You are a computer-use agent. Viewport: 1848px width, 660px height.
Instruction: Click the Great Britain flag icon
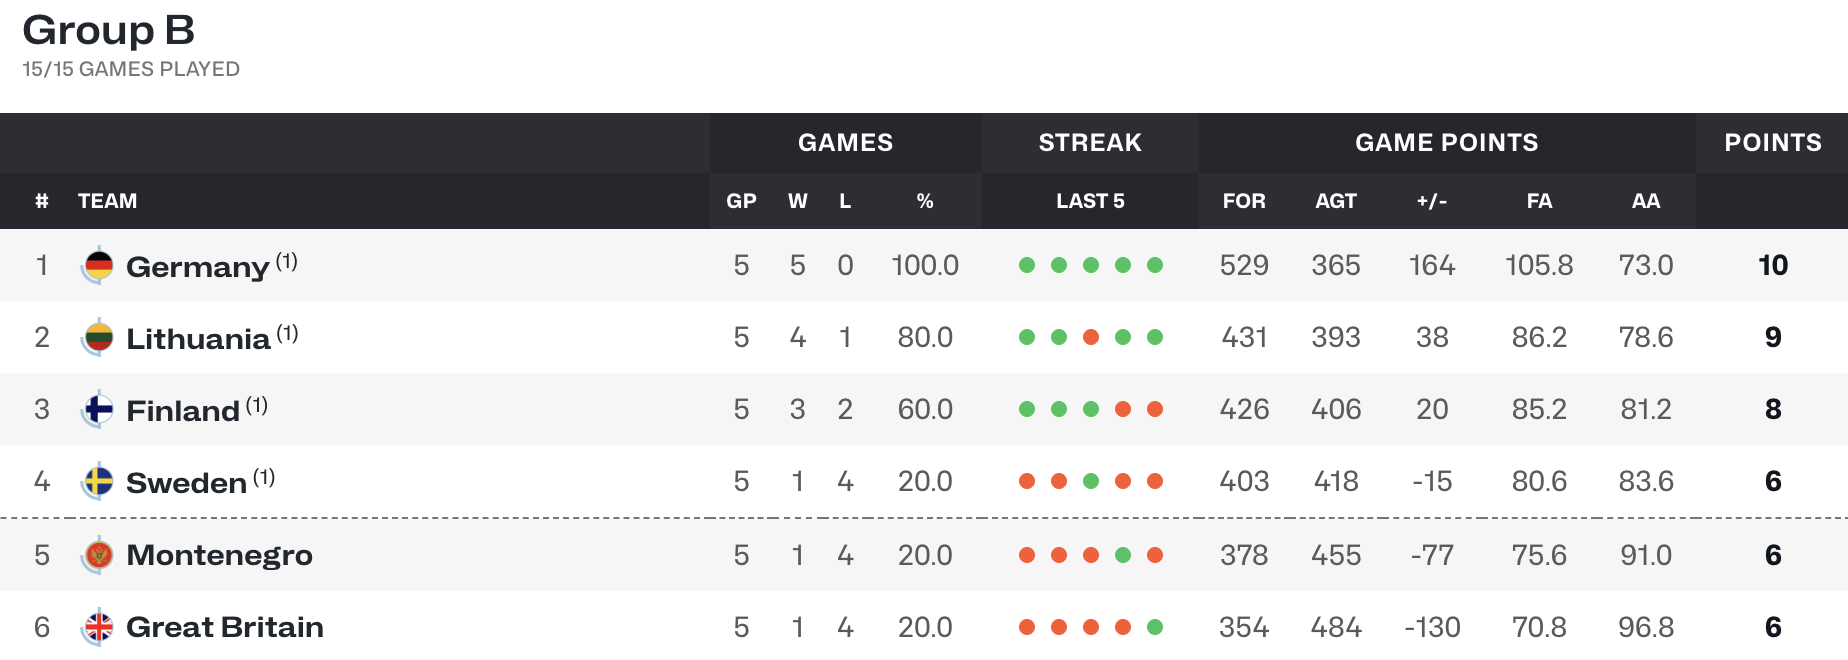[98, 627]
